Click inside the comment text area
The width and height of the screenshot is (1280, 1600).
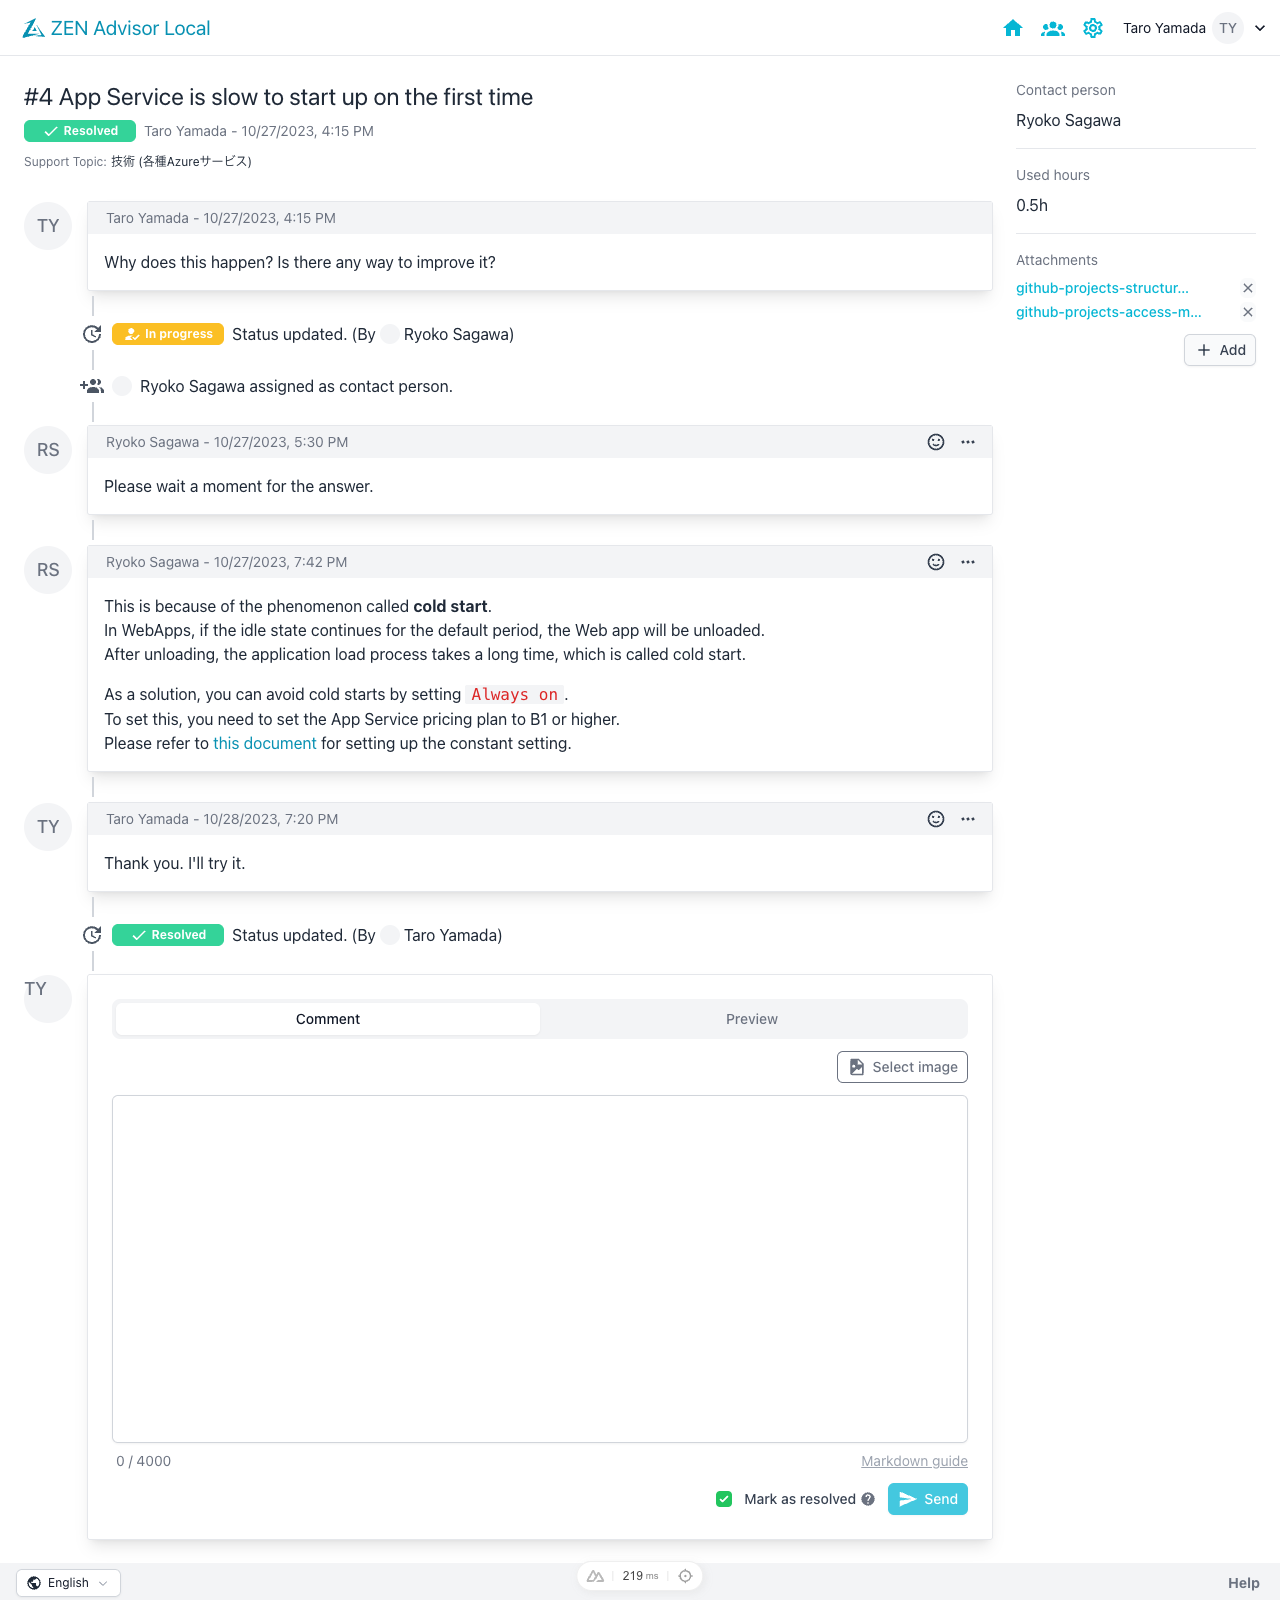coord(540,1268)
